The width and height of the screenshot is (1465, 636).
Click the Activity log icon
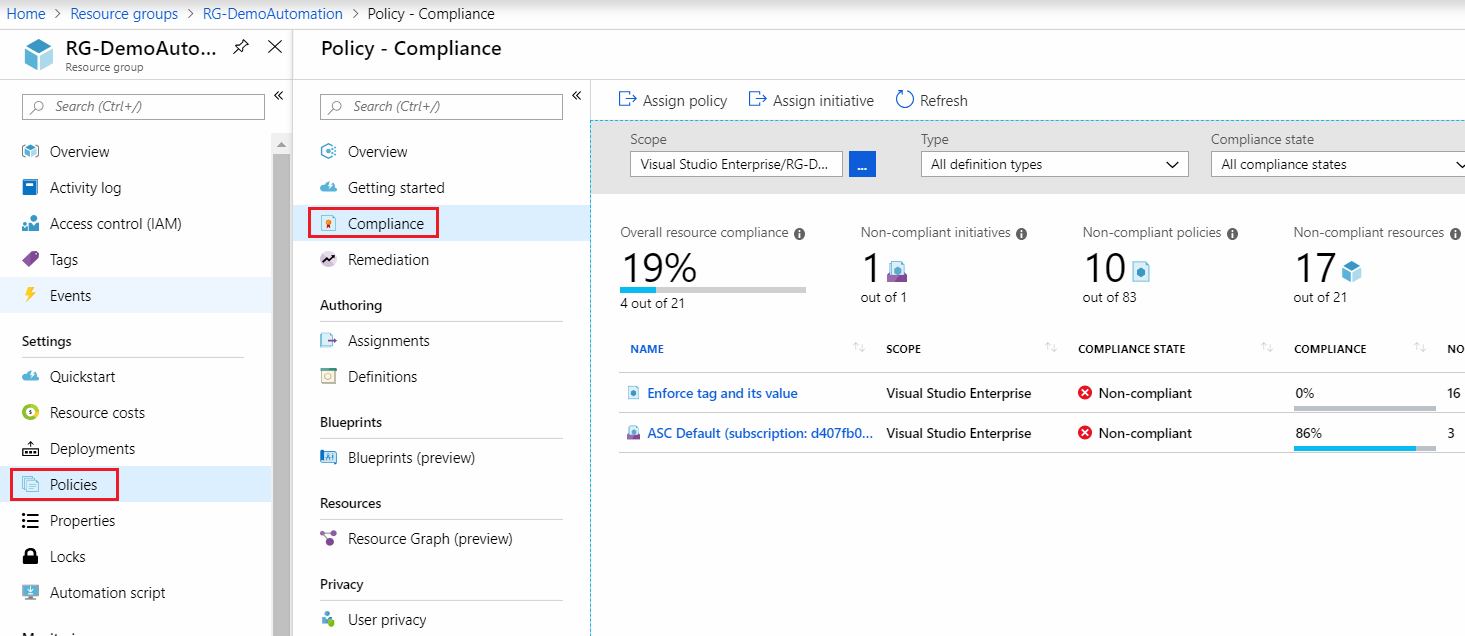pyautogui.click(x=31, y=188)
